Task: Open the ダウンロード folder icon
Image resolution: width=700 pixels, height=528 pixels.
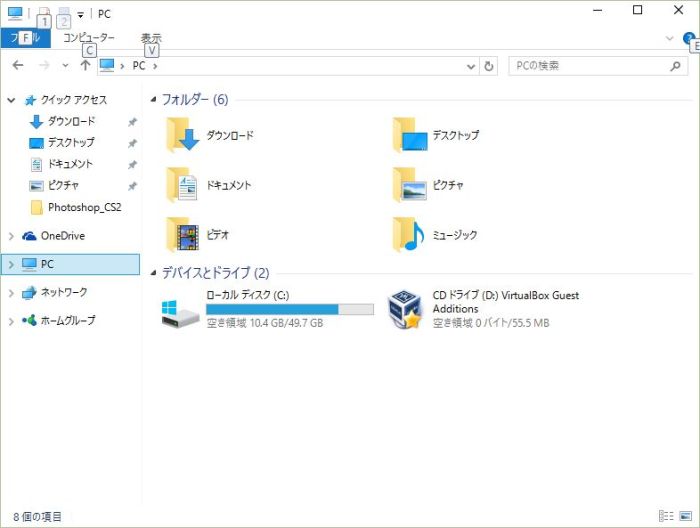Action: (x=183, y=135)
